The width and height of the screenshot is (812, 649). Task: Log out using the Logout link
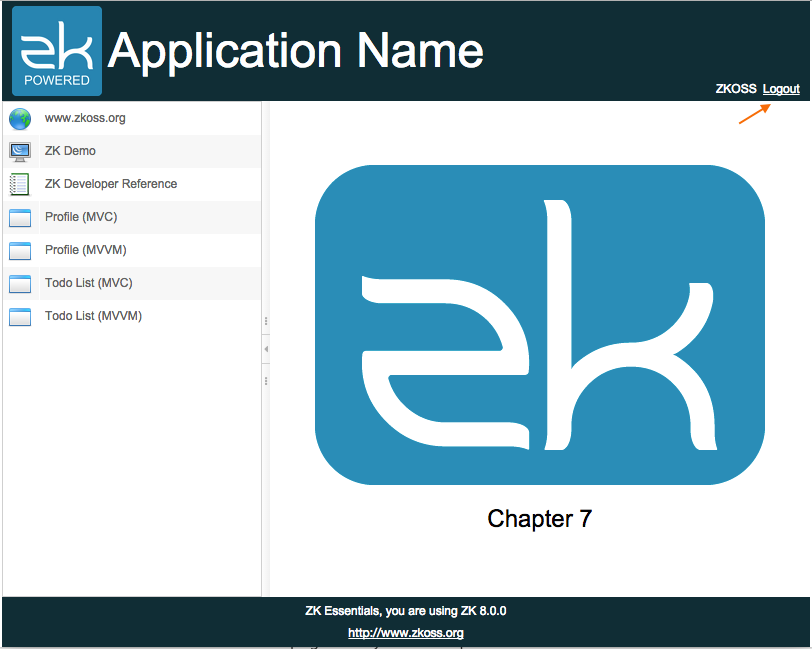point(781,89)
